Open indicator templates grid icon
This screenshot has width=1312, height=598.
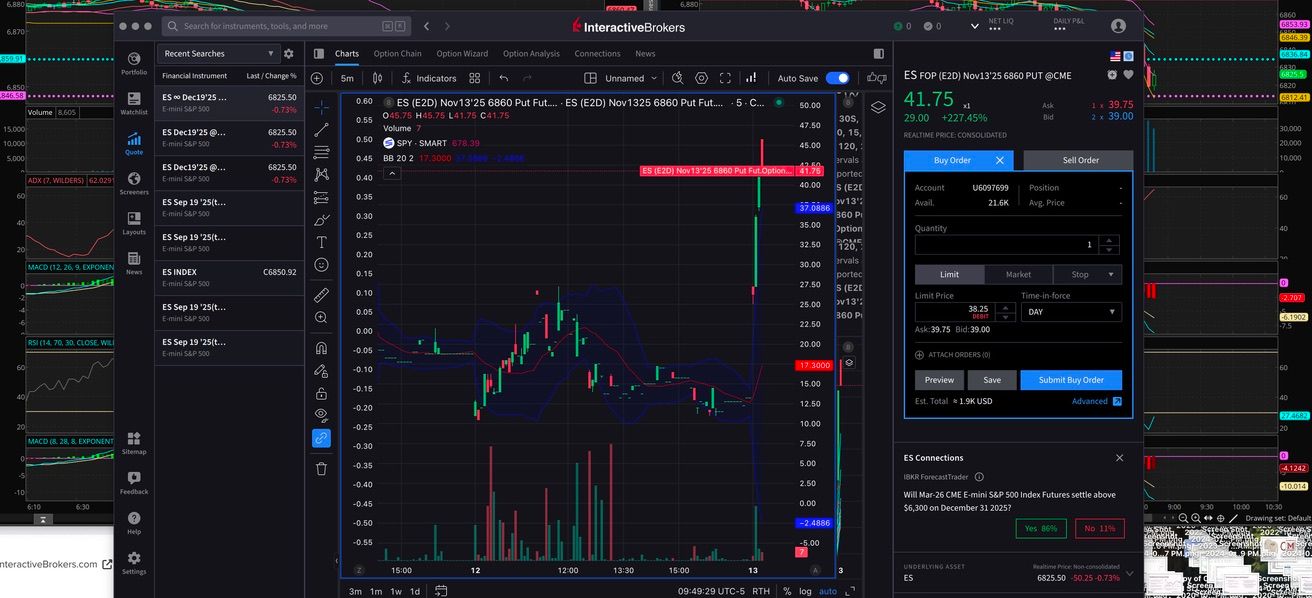[x=475, y=78]
